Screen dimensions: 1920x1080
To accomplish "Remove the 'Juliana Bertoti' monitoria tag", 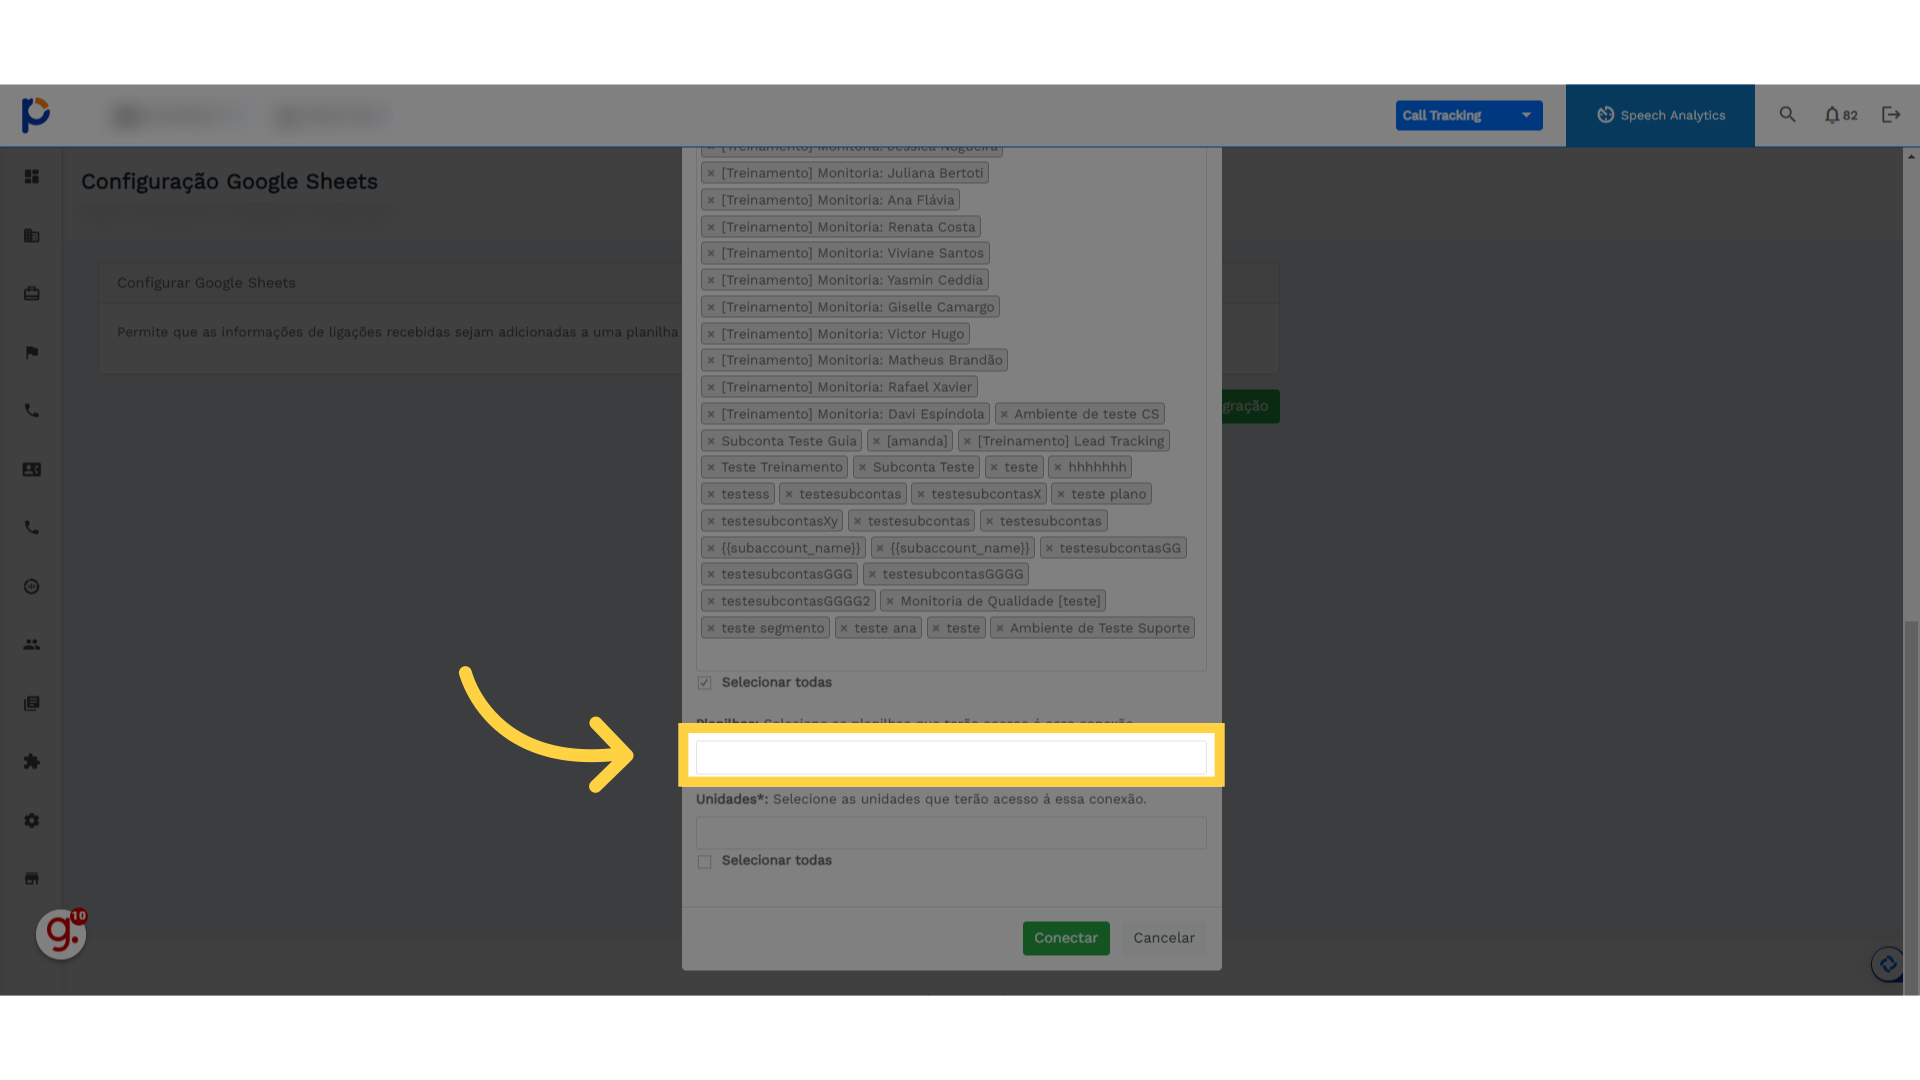I will 711,173.
